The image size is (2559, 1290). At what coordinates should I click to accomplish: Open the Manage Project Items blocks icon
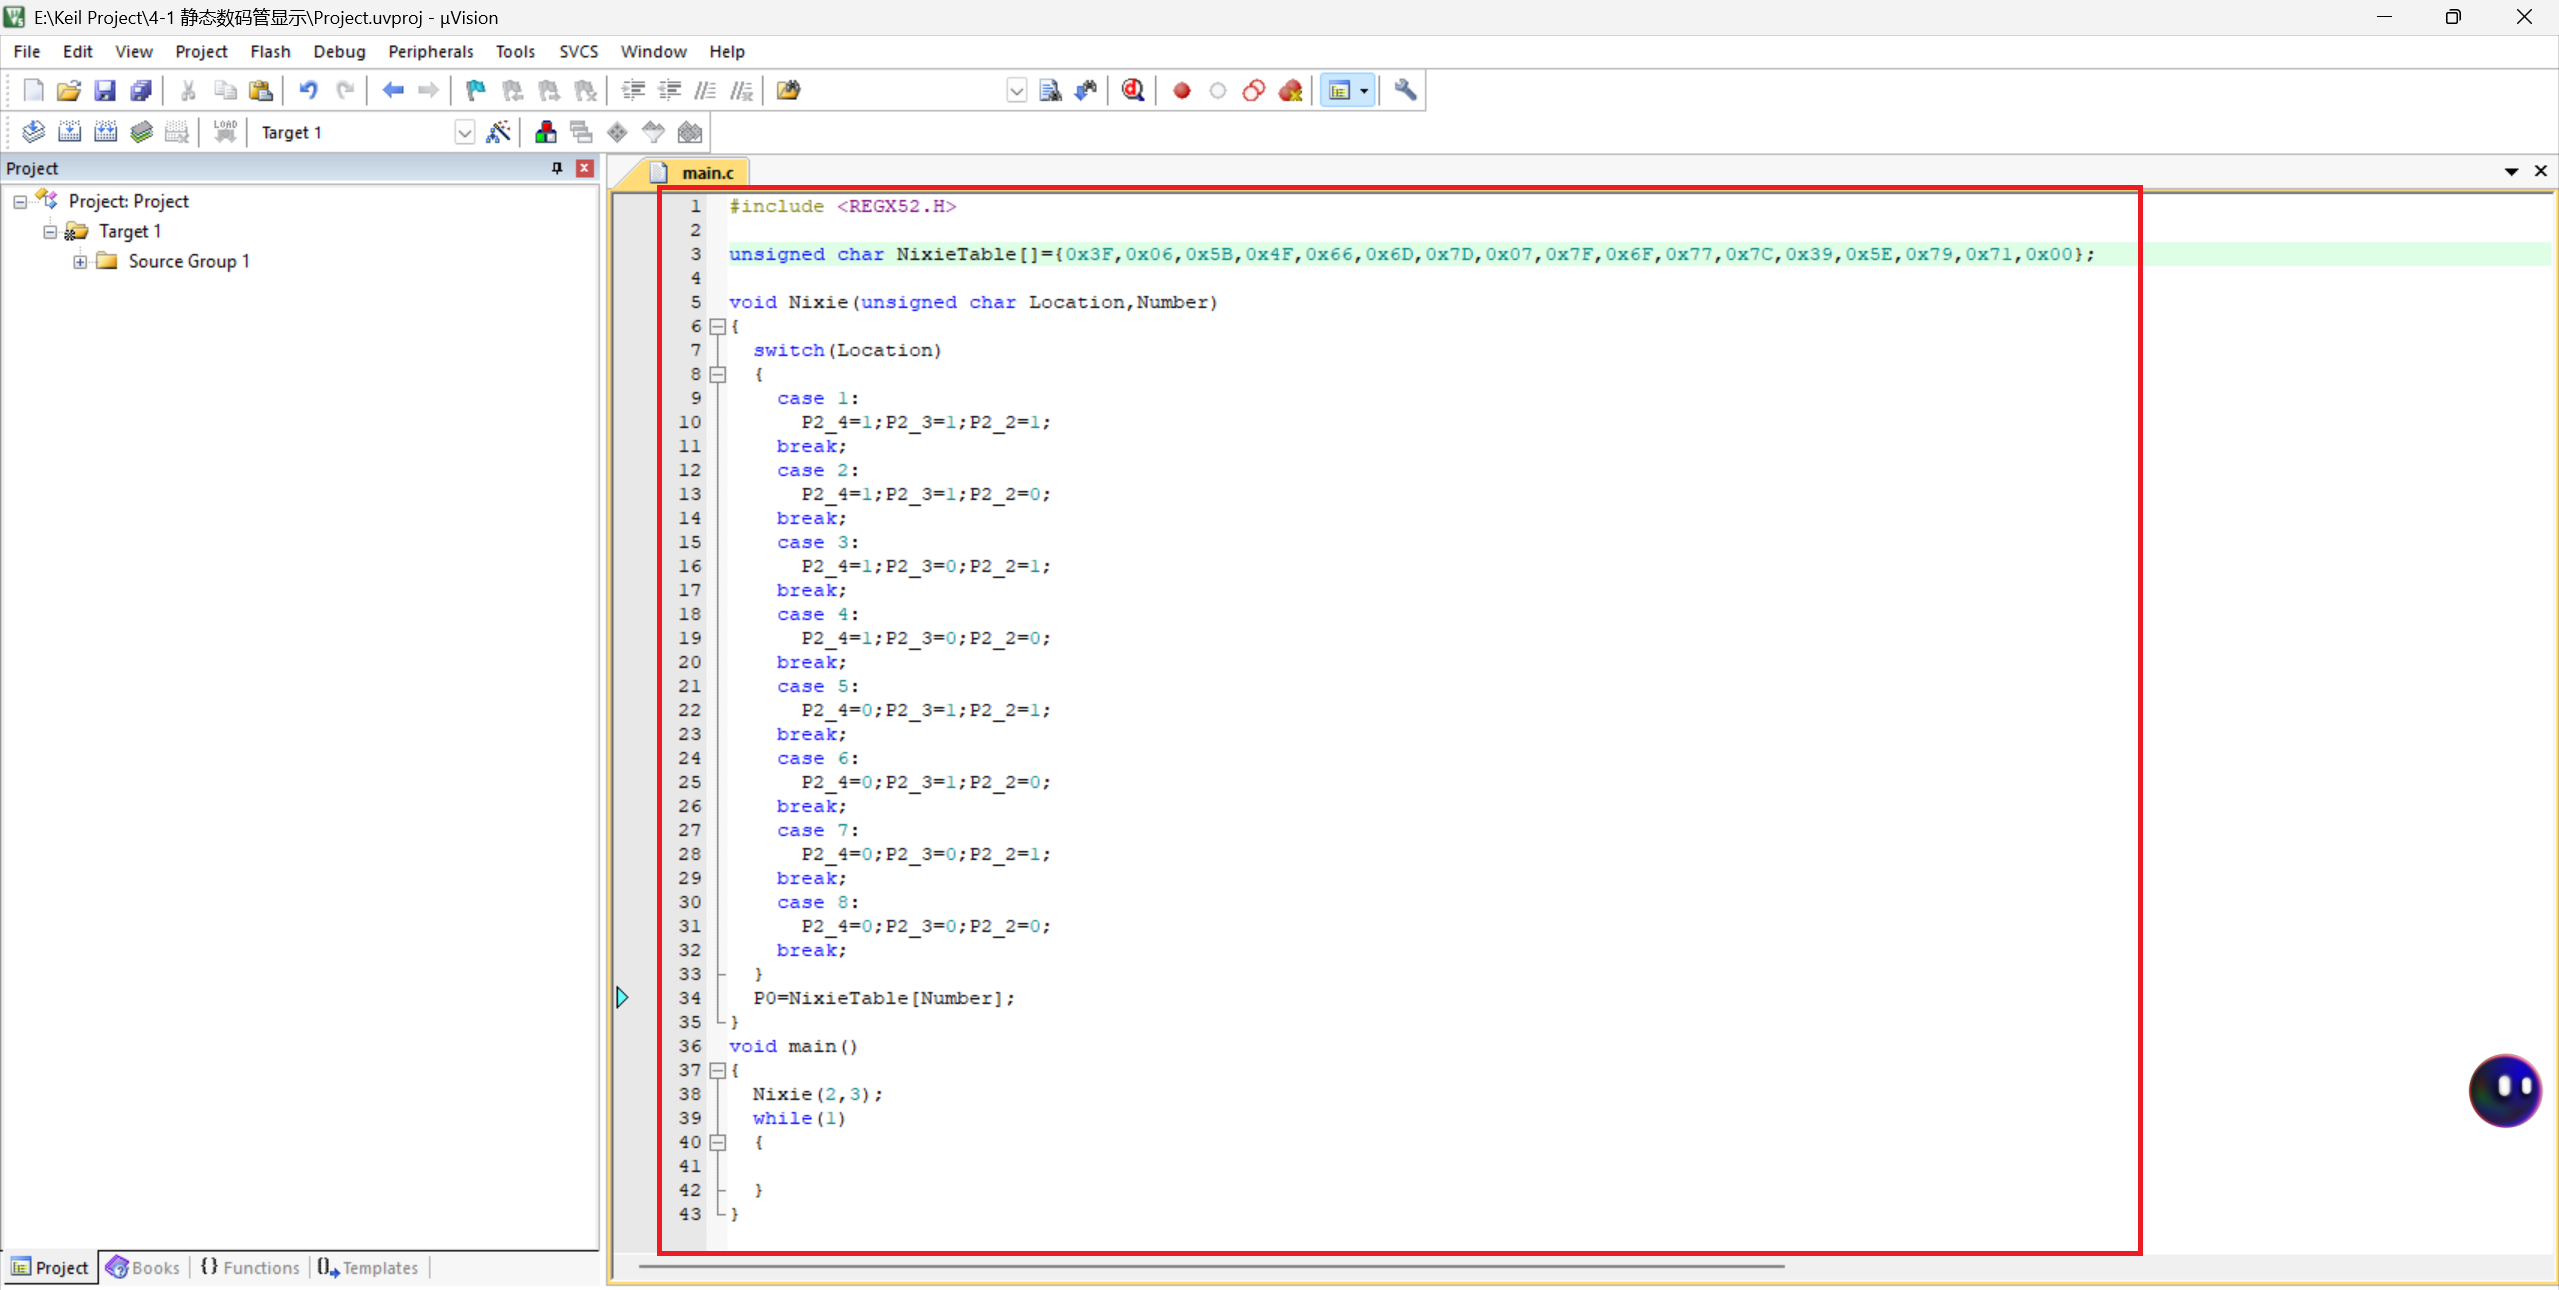click(545, 132)
